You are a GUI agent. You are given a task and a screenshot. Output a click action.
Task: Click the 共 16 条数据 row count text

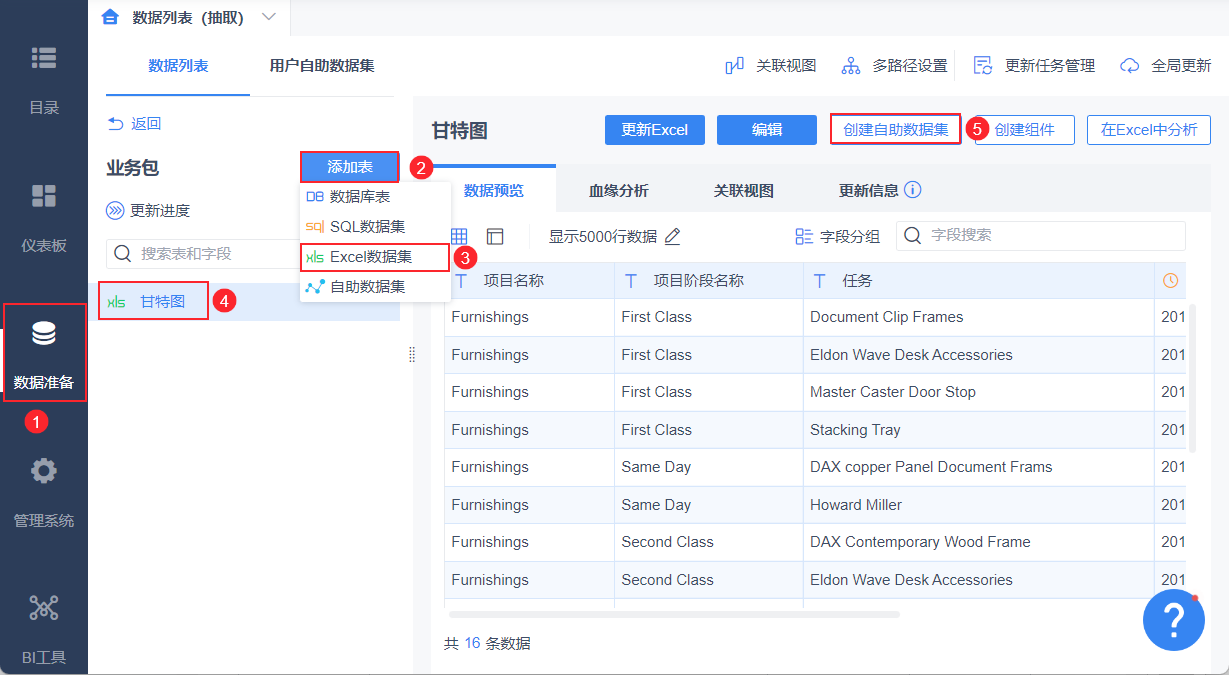tap(487, 643)
